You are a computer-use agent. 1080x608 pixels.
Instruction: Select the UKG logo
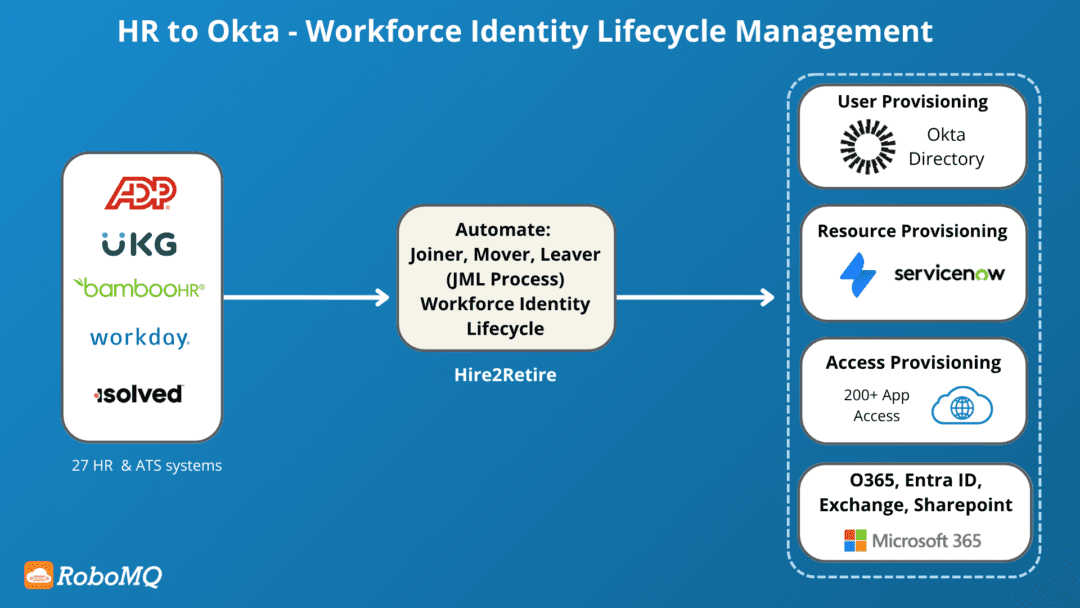click(x=140, y=243)
